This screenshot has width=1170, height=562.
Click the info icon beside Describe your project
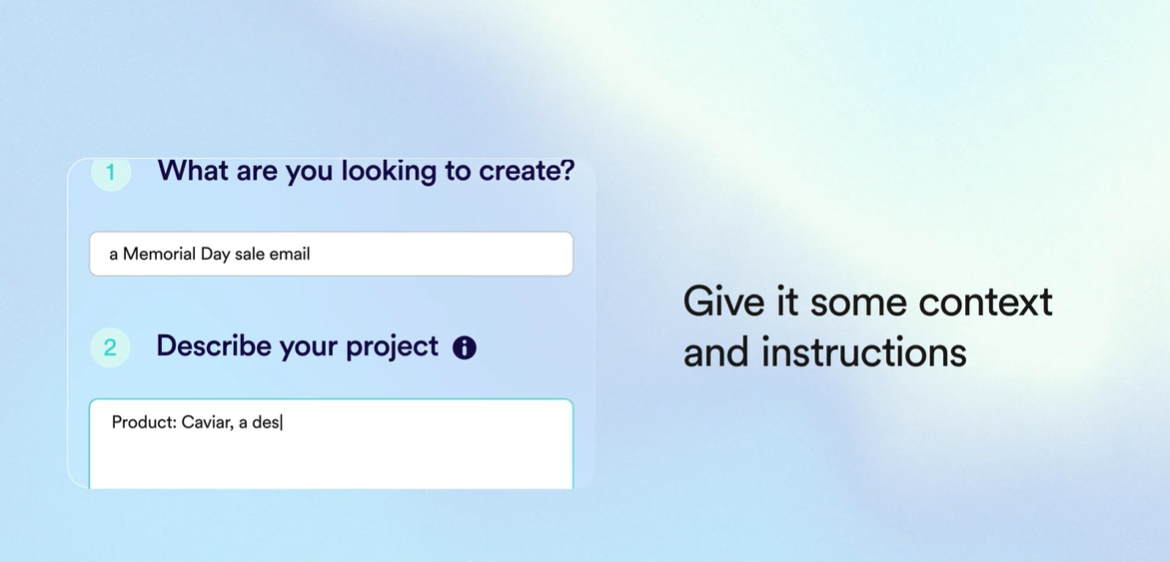(464, 348)
